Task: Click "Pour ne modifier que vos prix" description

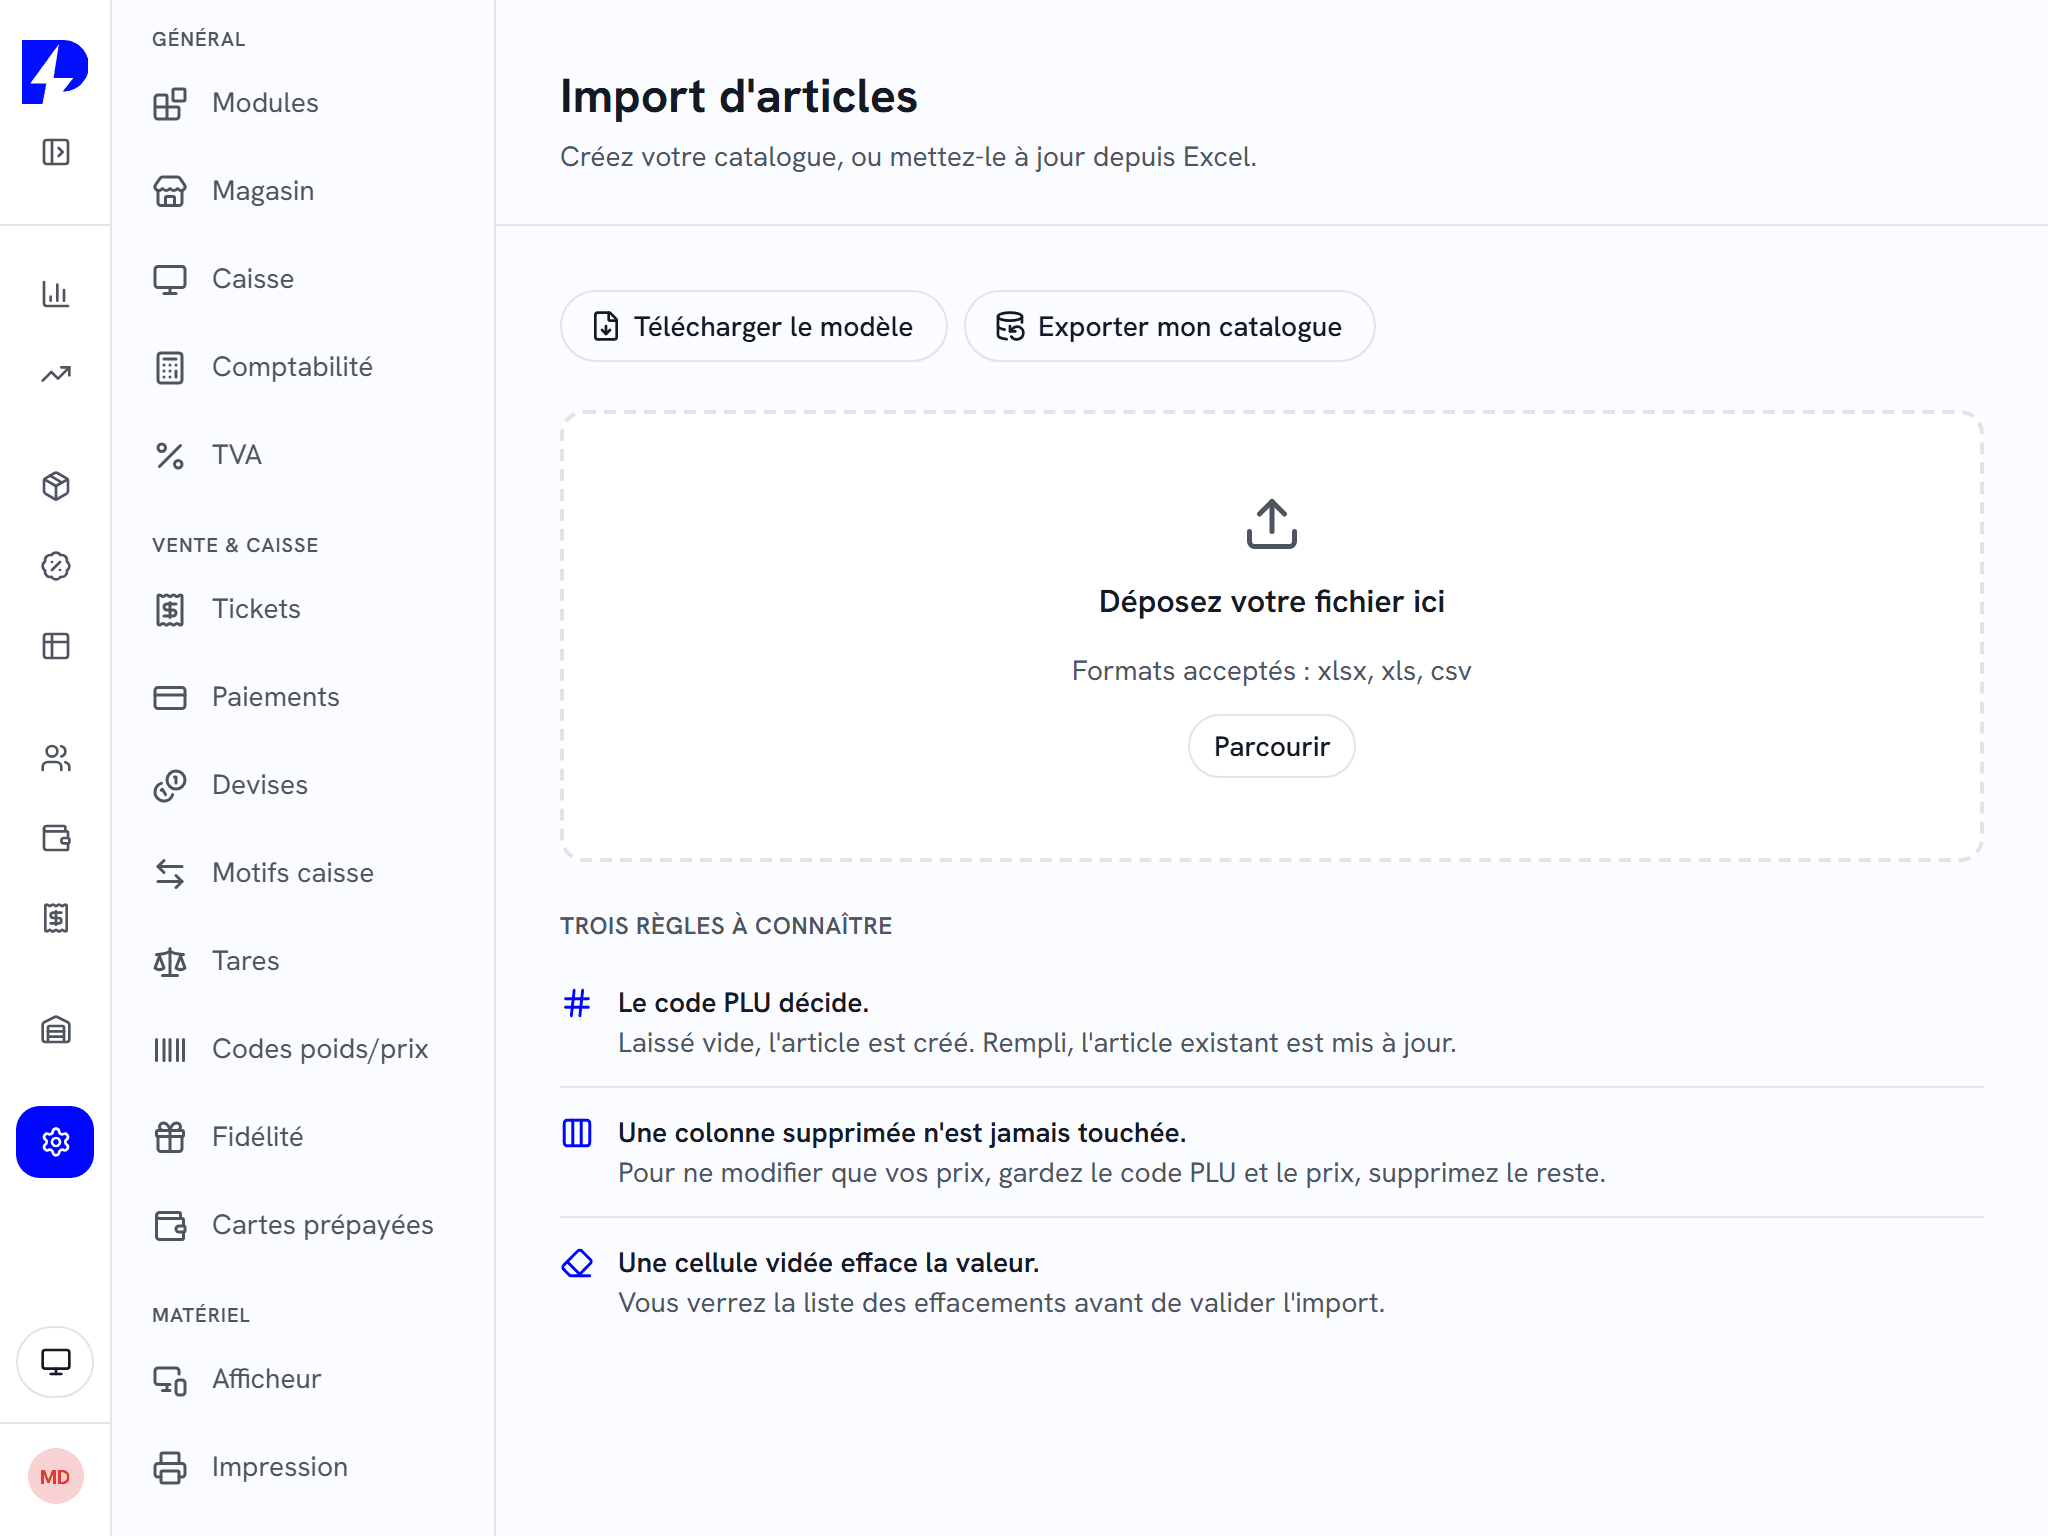Action: (x=1111, y=1173)
